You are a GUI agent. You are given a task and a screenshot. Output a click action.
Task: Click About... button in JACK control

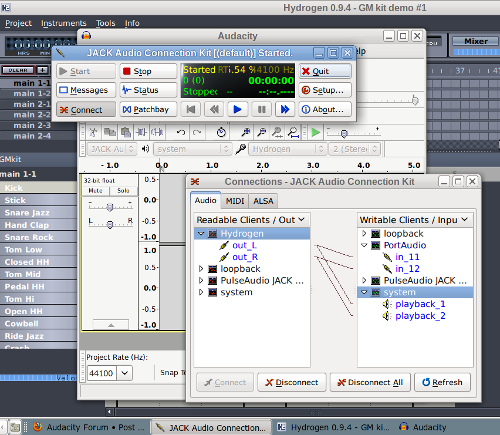point(325,109)
